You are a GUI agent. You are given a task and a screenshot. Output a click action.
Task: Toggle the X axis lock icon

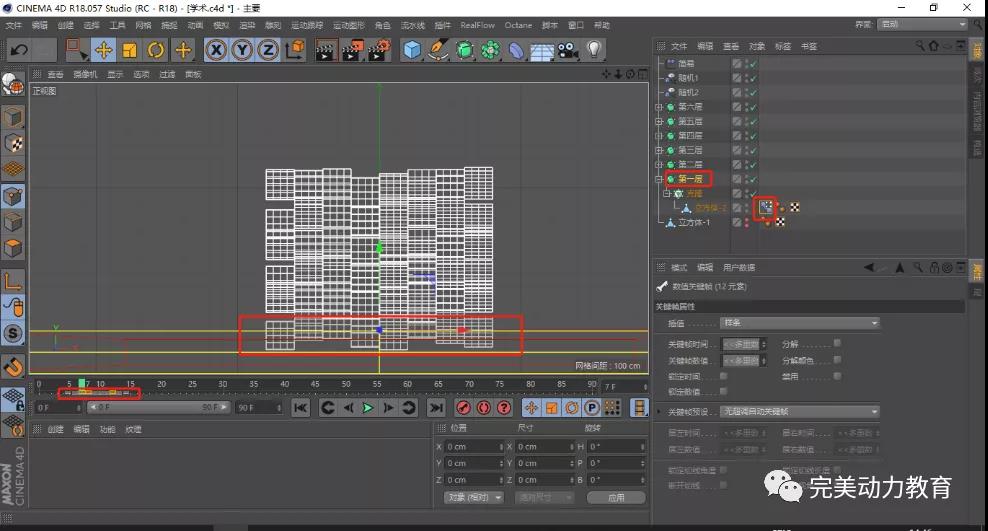pos(216,49)
